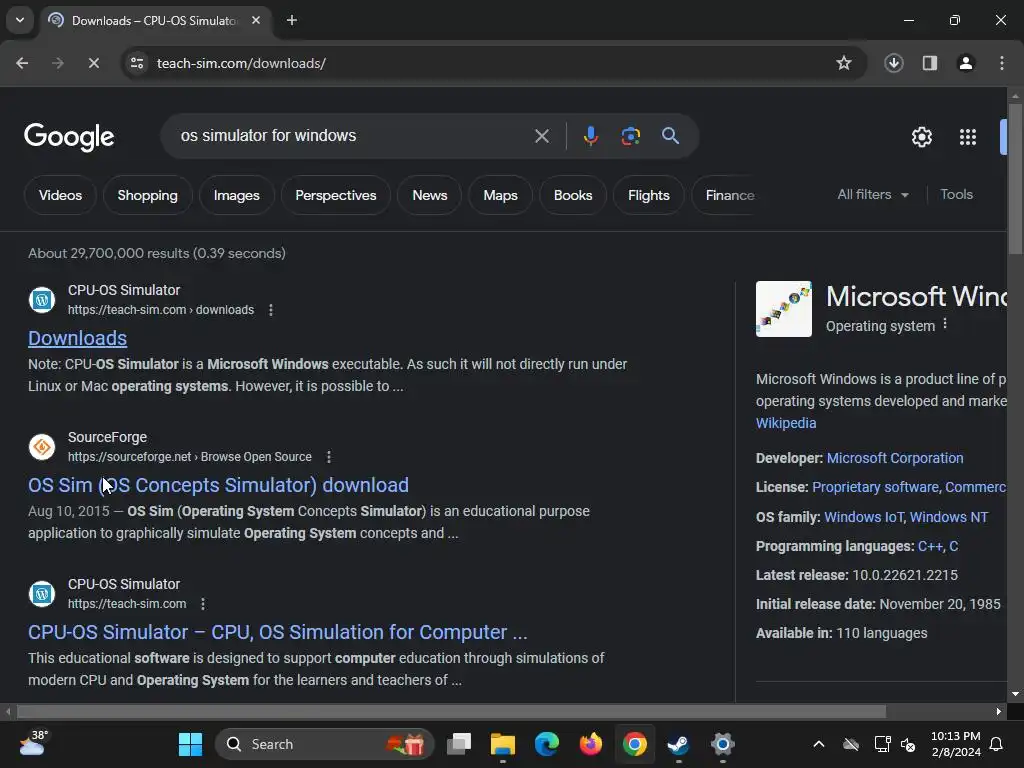
Task: Click the forward navigation arrow
Action: [x=58, y=63]
